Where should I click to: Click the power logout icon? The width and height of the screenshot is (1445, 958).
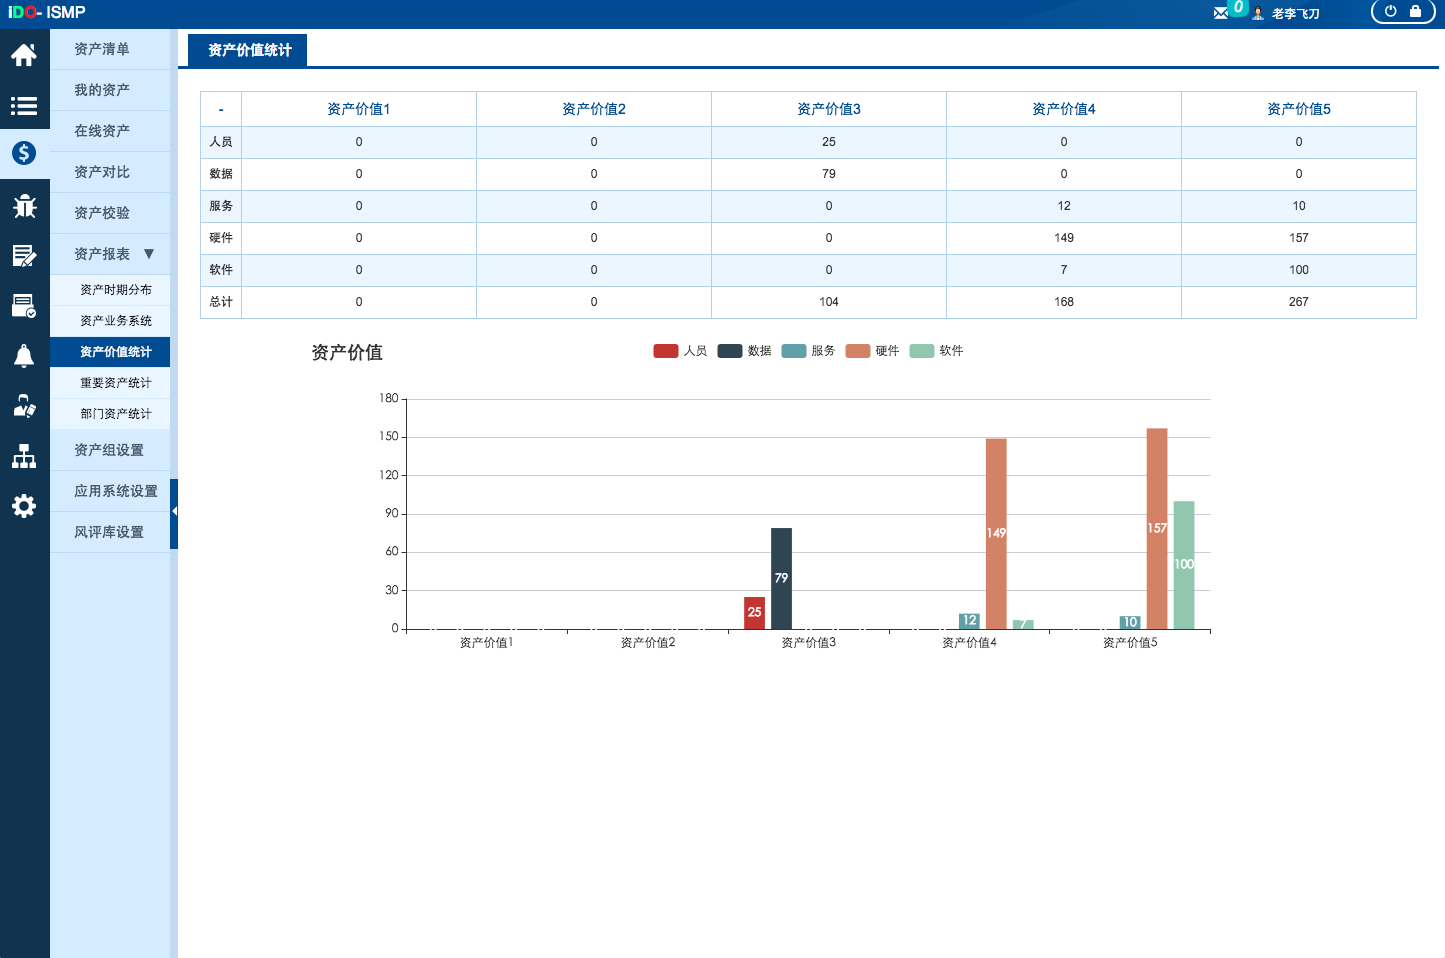pos(1390,12)
